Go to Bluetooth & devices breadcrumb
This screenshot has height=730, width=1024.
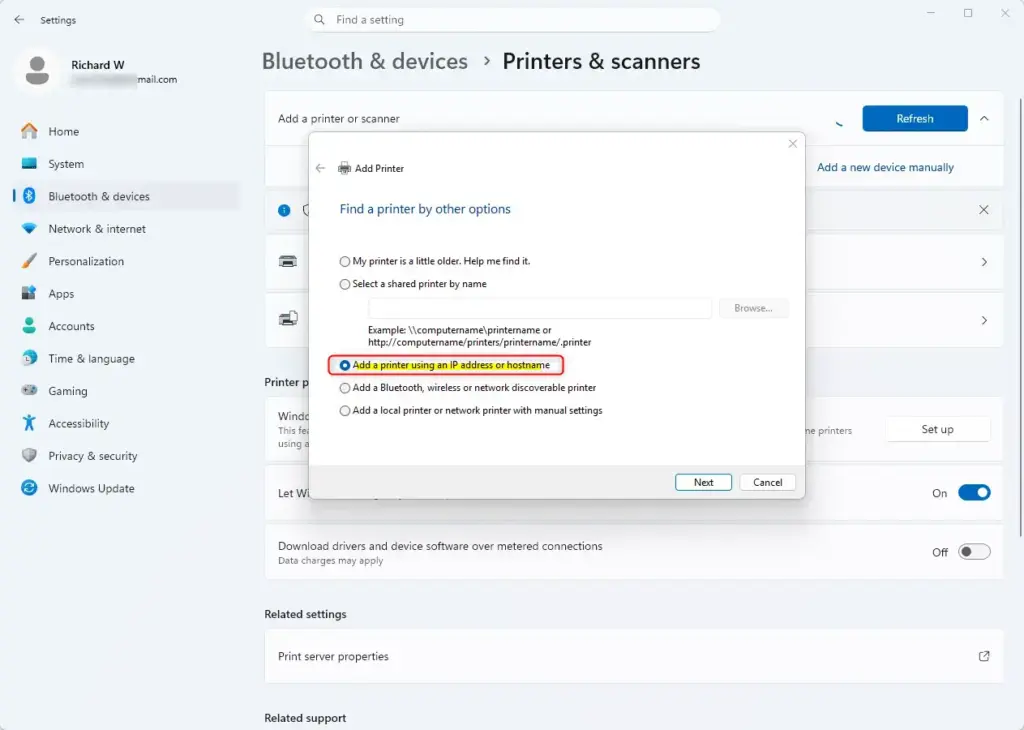point(364,61)
